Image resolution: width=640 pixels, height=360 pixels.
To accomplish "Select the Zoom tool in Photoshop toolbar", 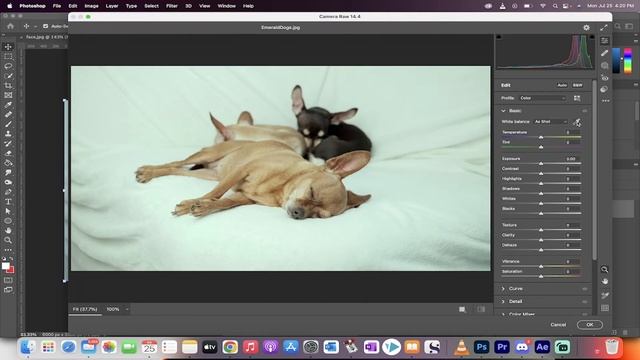I will click(8, 240).
